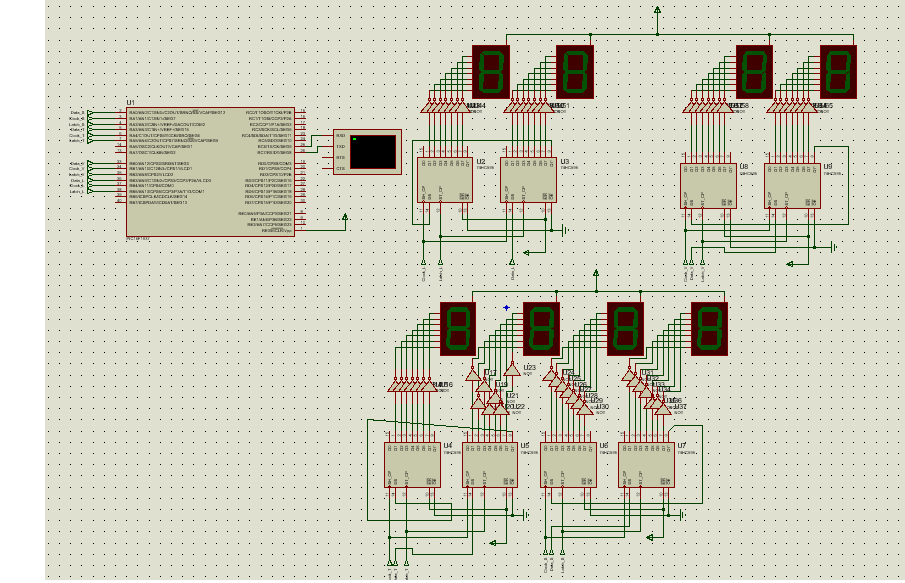The image size is (905, 583).
Task: Select shift register U6
Action: coord(569,465)
